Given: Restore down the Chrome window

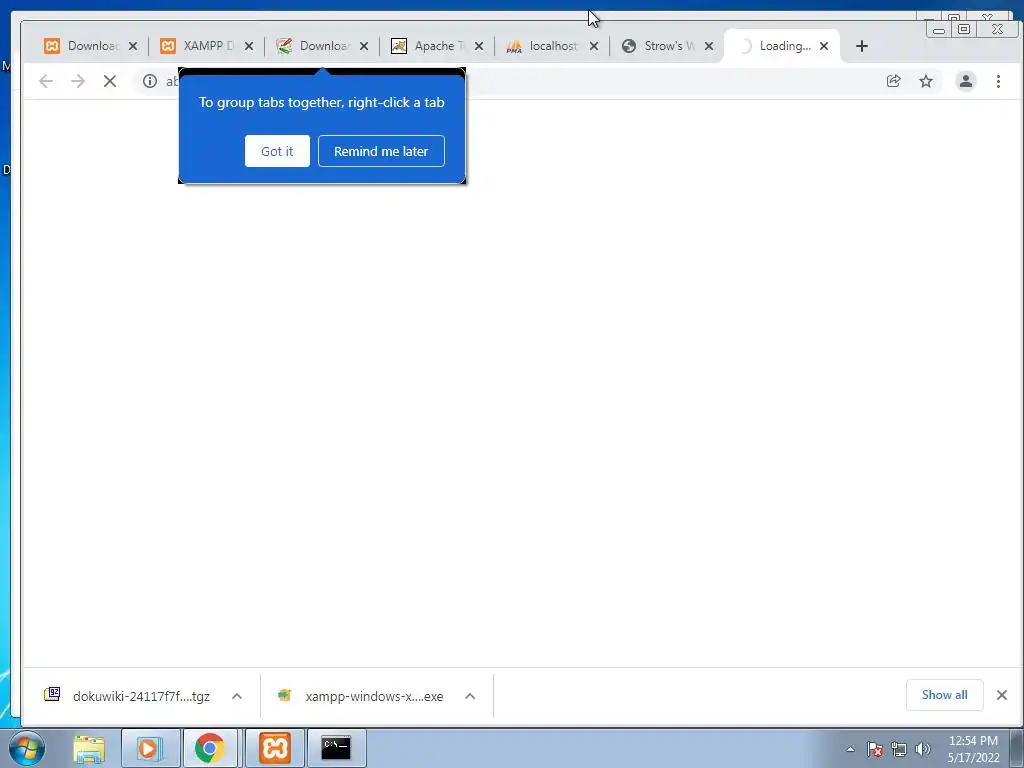Looking at the screenshot, I should pyautogui.click(x=964, y=29).
